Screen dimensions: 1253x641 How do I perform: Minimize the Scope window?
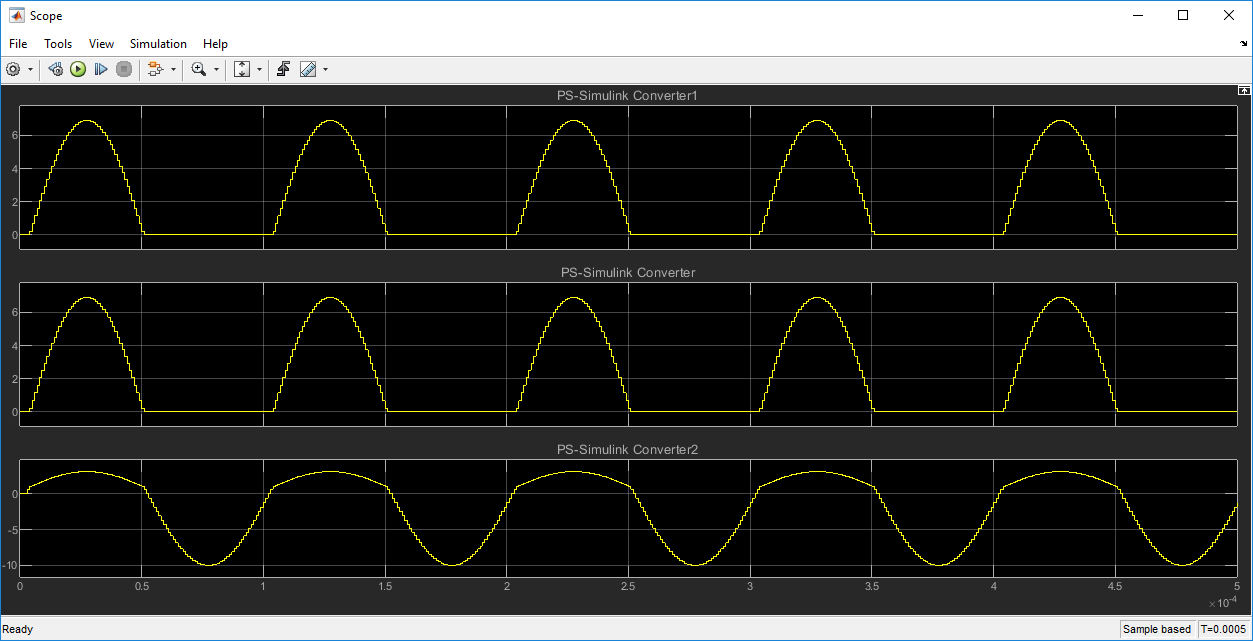[1138, 15]
